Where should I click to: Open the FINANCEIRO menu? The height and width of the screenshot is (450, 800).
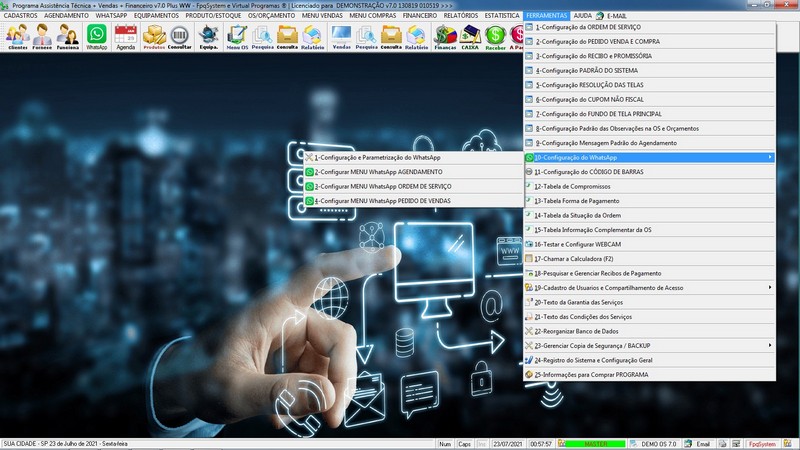420,16
